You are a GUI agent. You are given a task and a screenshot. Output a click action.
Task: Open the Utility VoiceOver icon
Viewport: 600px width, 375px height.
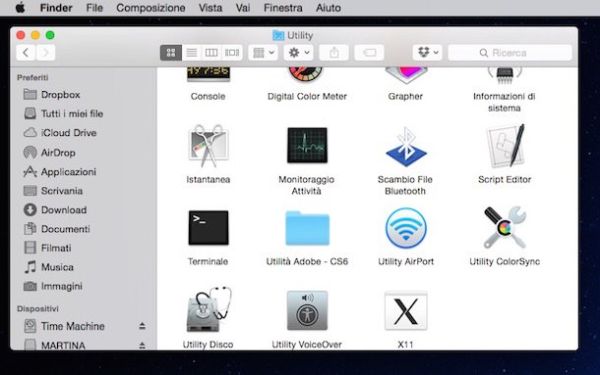click(307, 310)
